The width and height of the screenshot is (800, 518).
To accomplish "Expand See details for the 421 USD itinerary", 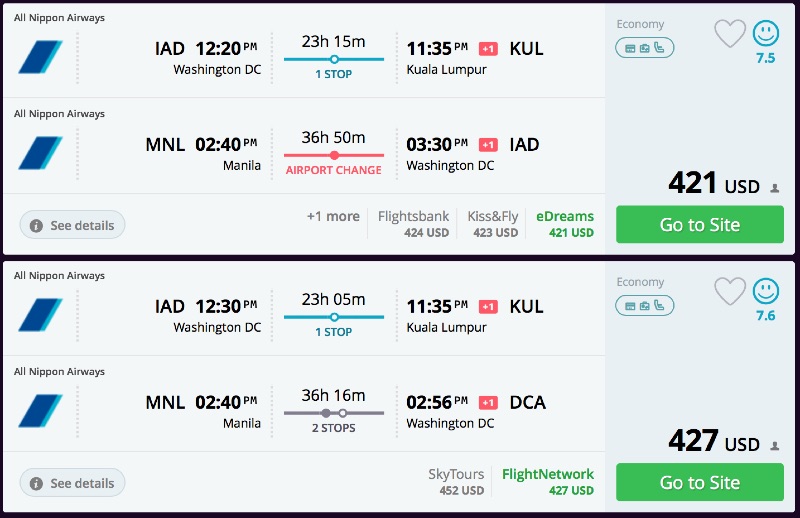I will (x=73, y=225).
